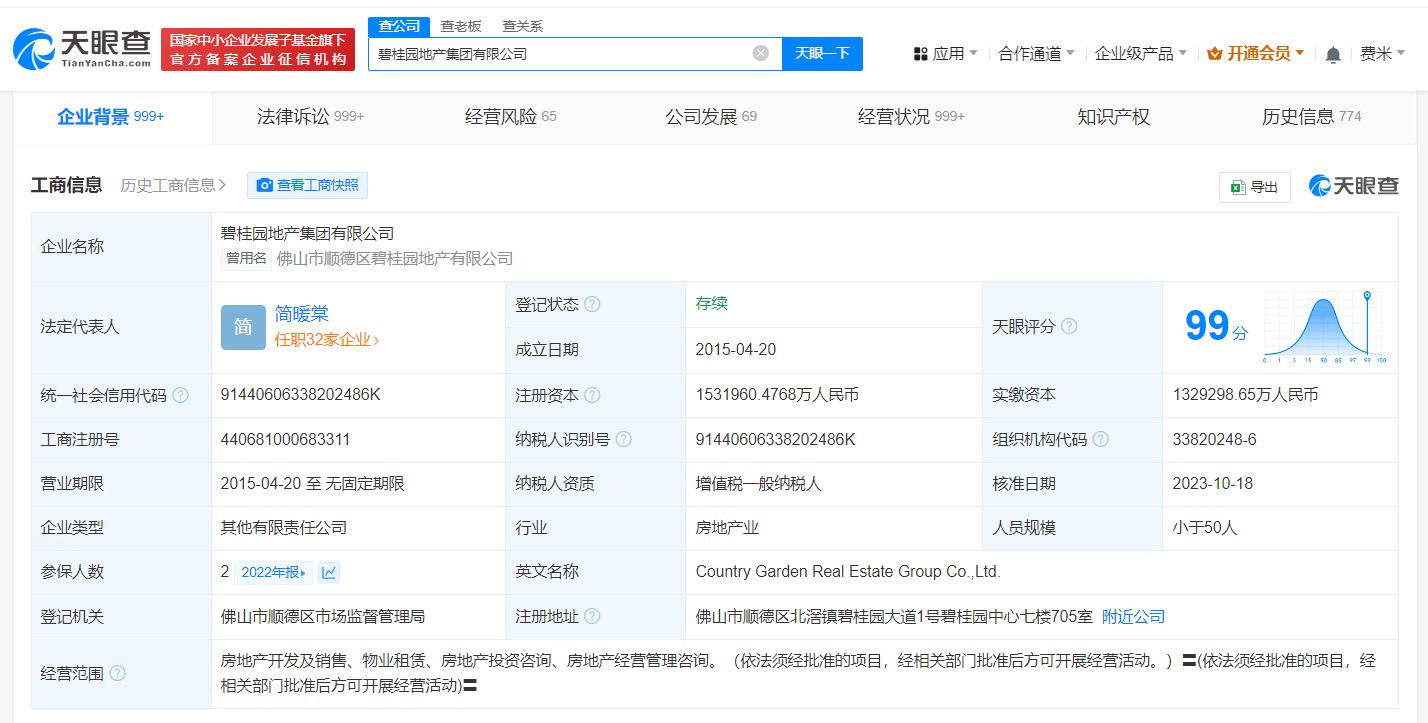Switch to the 查老板 tab
1428x723 pixels.
[460, 26]
